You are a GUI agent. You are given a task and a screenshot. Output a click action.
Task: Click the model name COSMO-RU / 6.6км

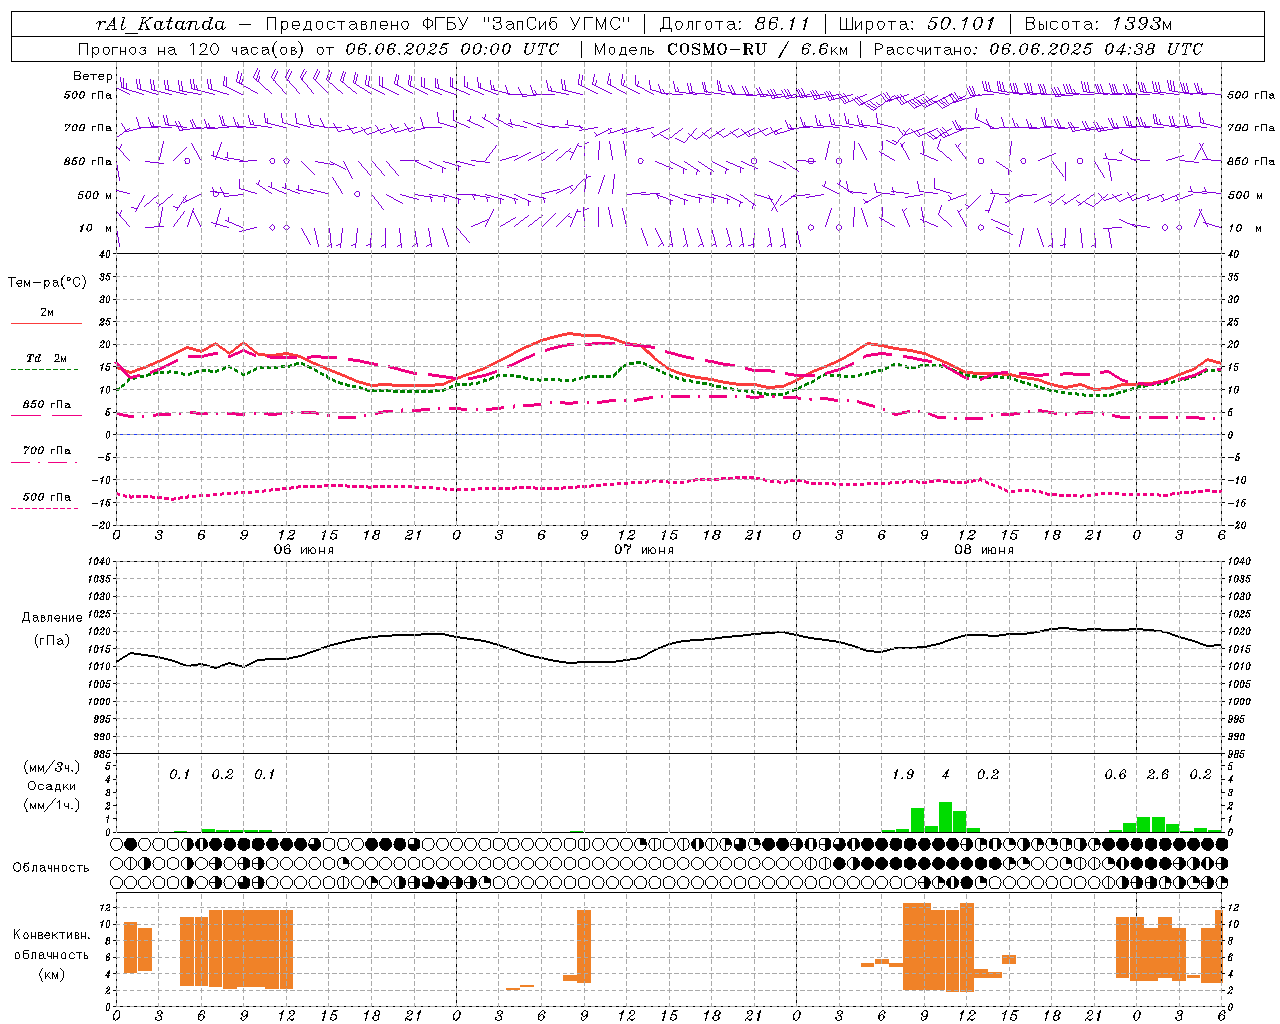(758, 49)
